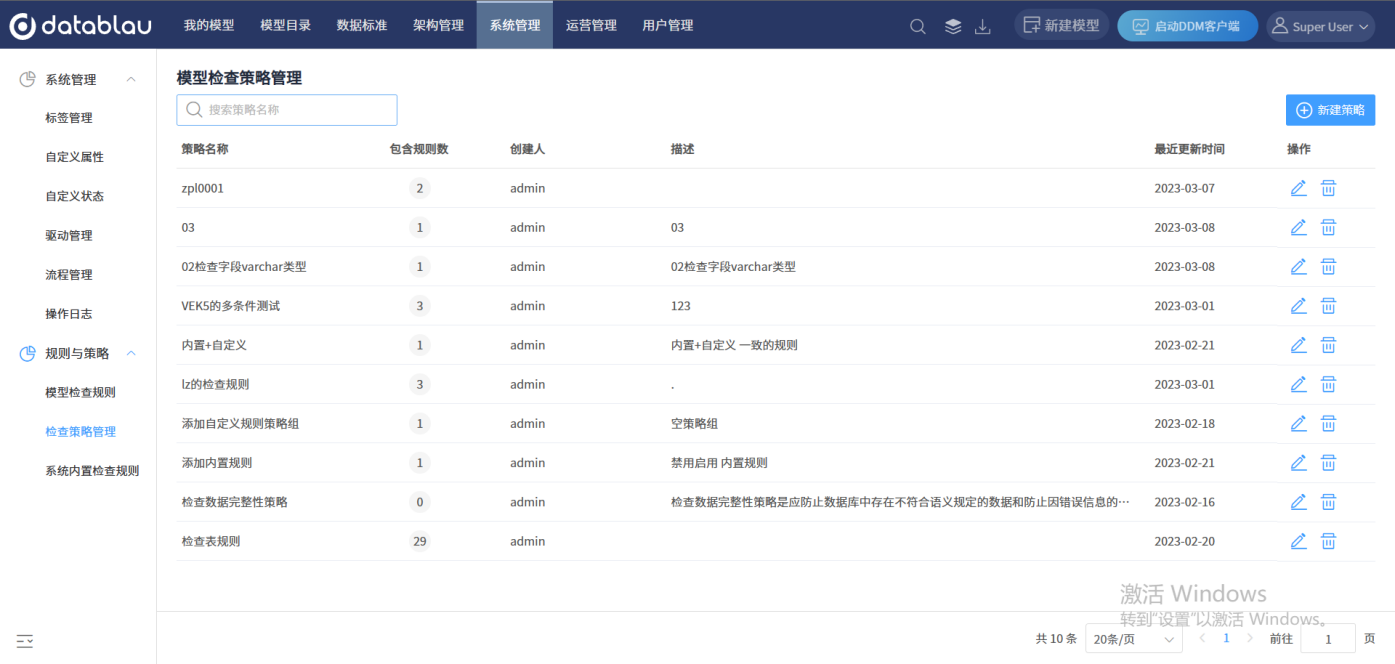
Task: Edit the VEK5的多条件测试 strategy
Action: (1298, 305)
